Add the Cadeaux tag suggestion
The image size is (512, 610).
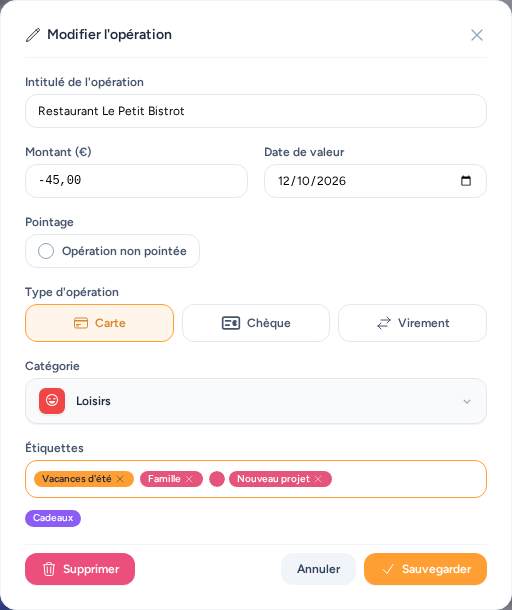[x=53, y=518]
